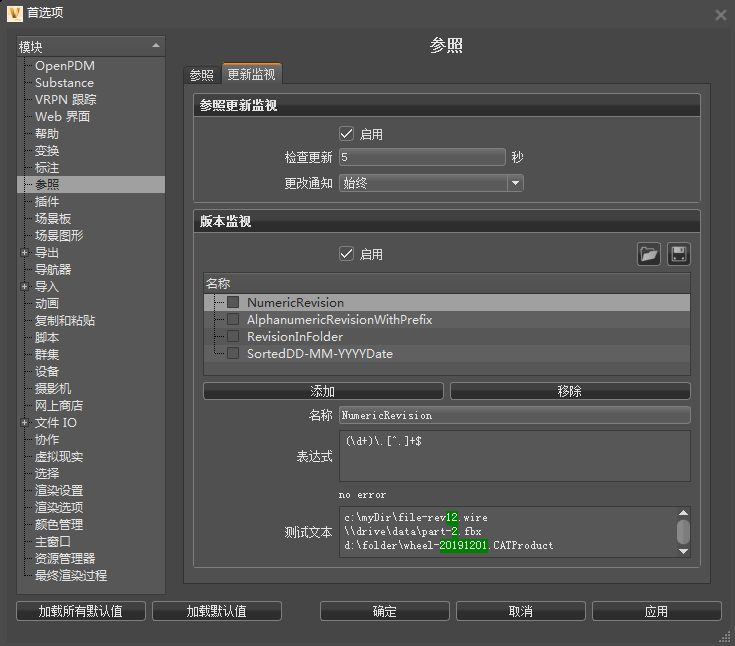Toggle 启用 checkbox under 版本监视

pyautogui.click(x=346, y=254)
